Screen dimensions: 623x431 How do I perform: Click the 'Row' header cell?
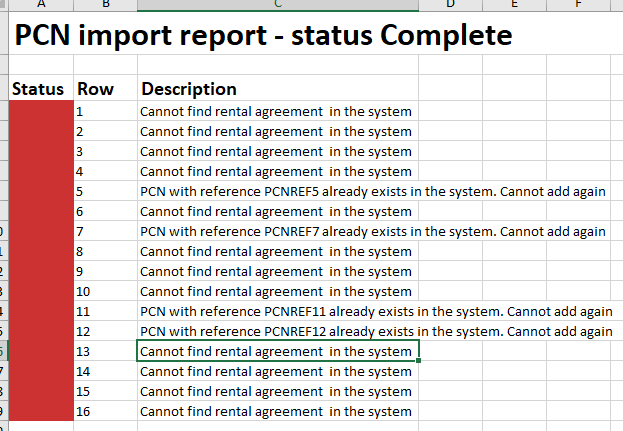pyautogui.click(x=105, y=89)
